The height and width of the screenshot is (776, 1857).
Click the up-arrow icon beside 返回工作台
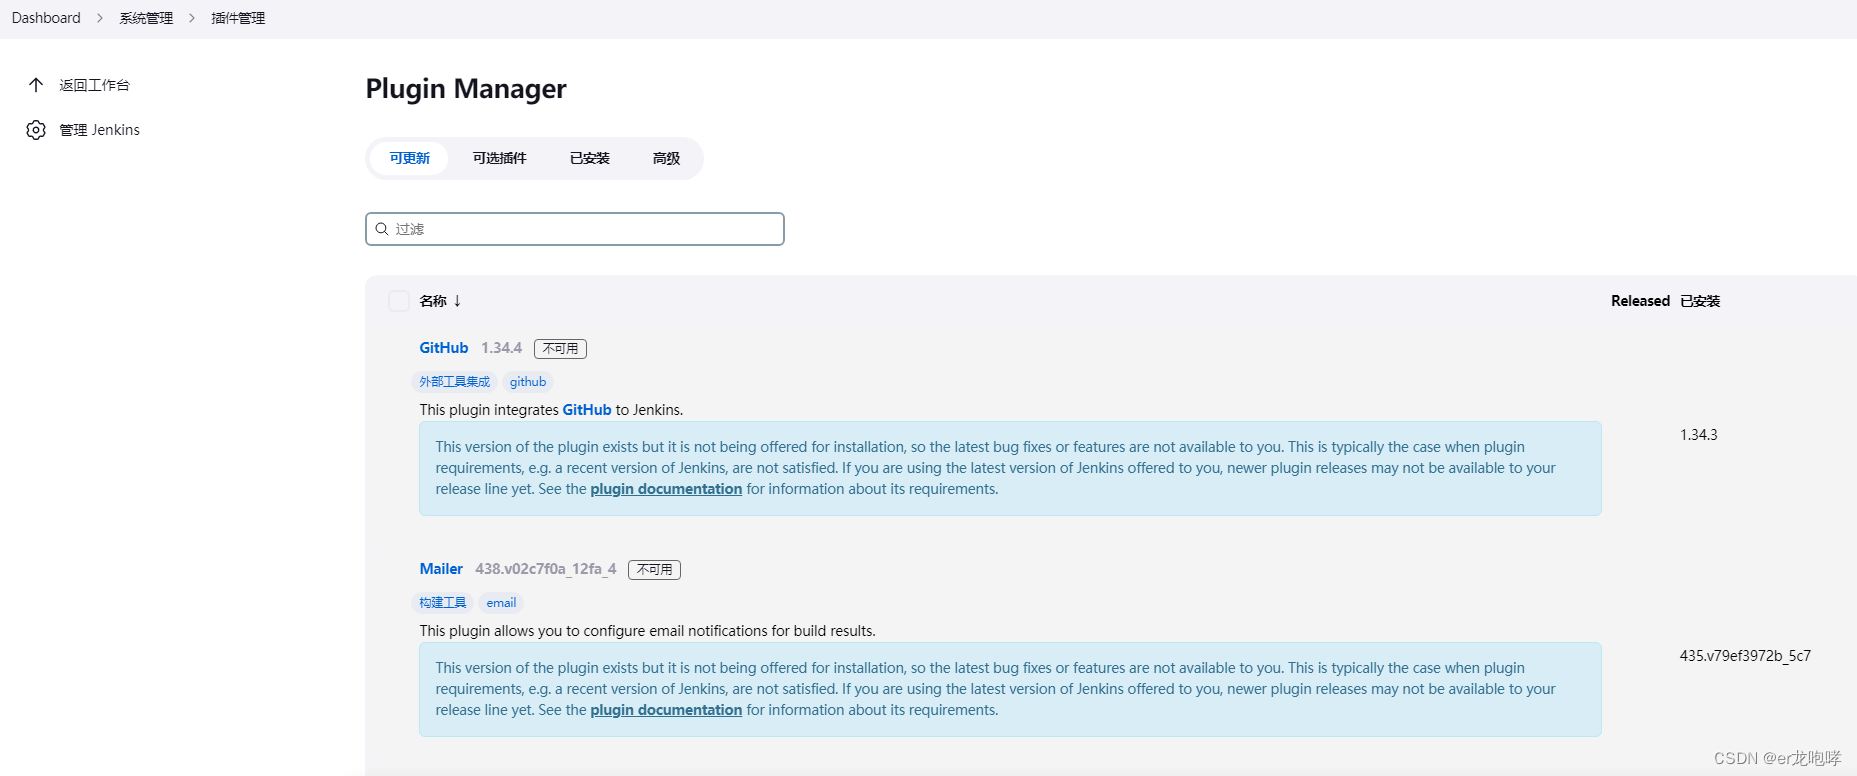coord(36,85)
